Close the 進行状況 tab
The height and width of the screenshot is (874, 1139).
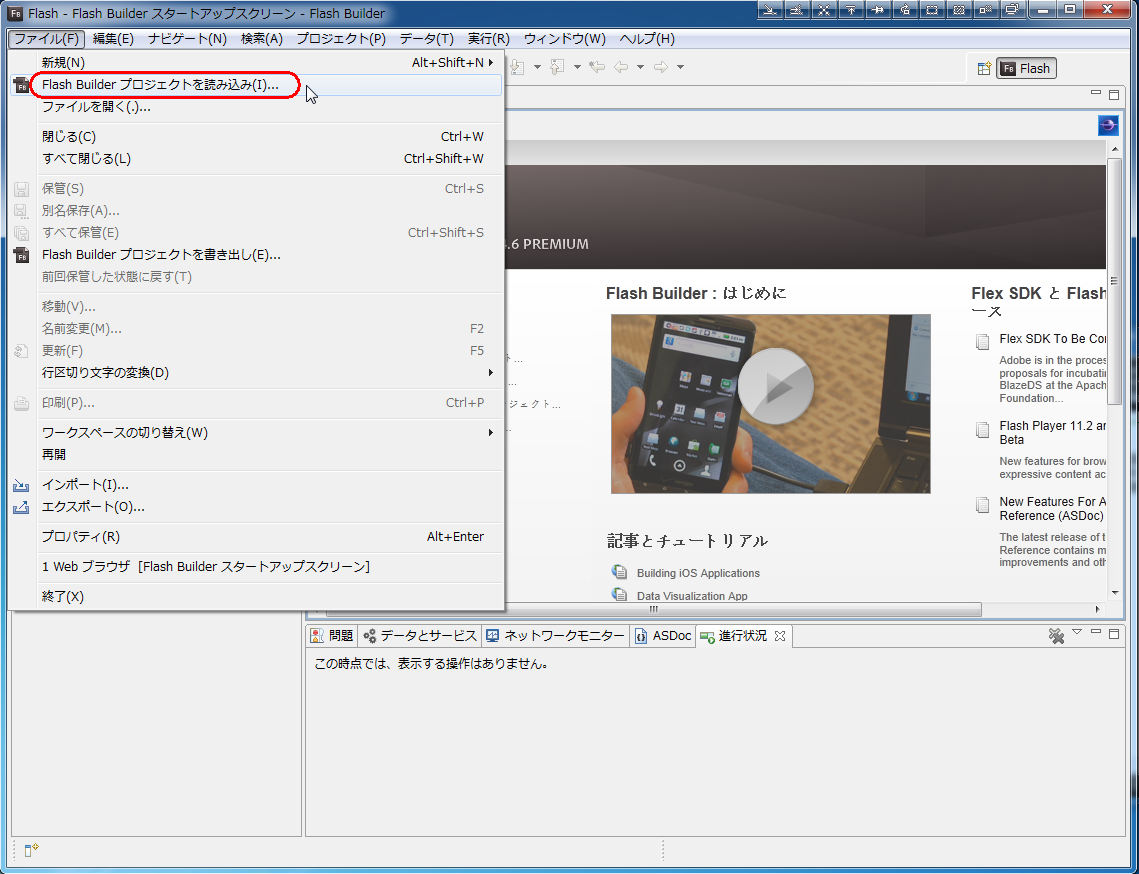click(x=779, y=636)
